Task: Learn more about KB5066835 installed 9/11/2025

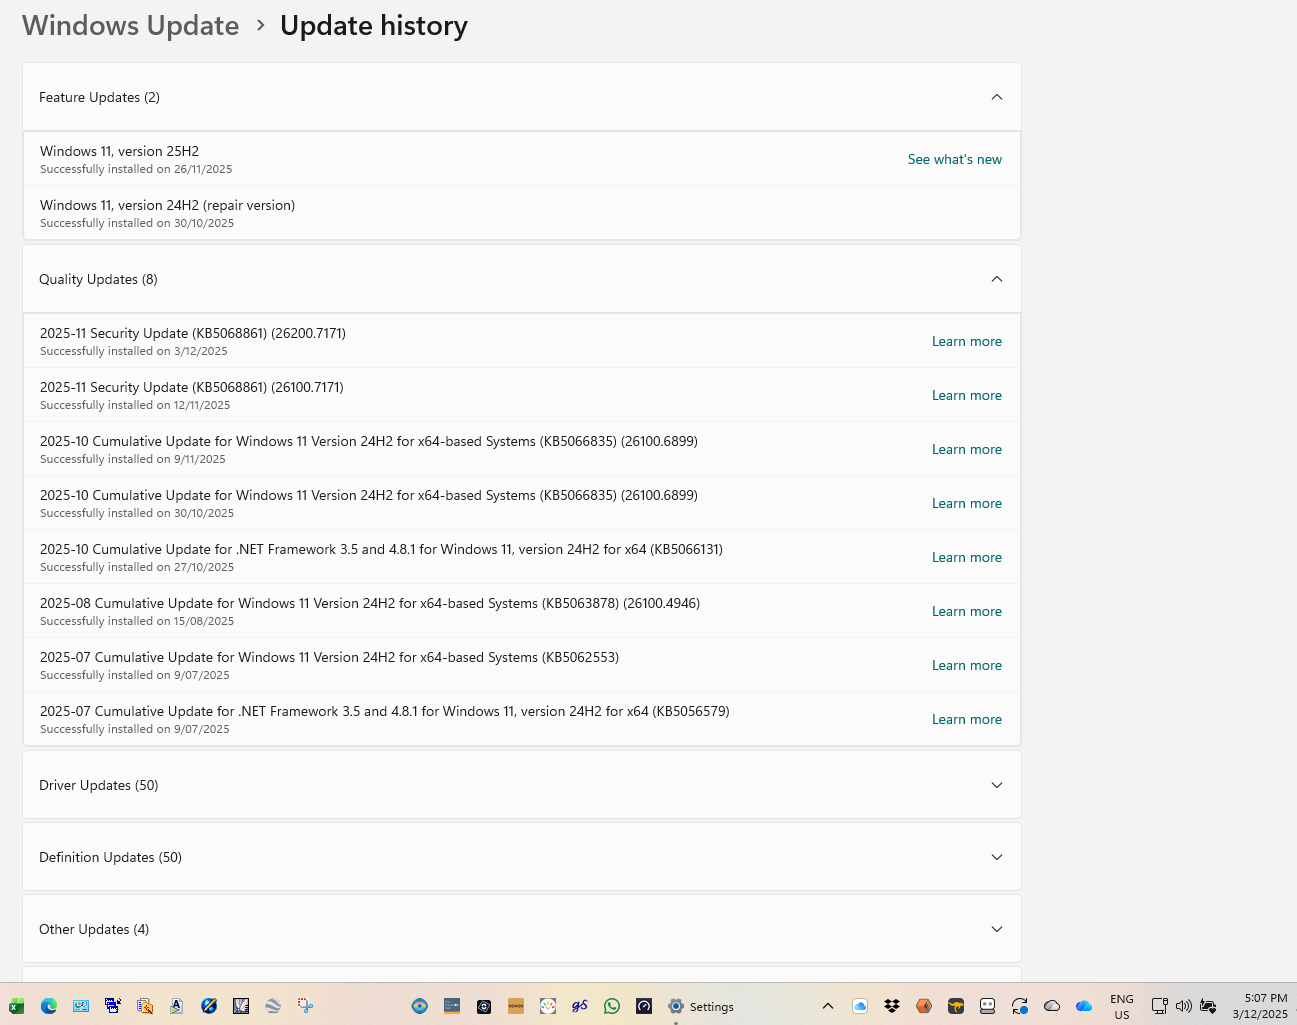Action: point(967,449)
